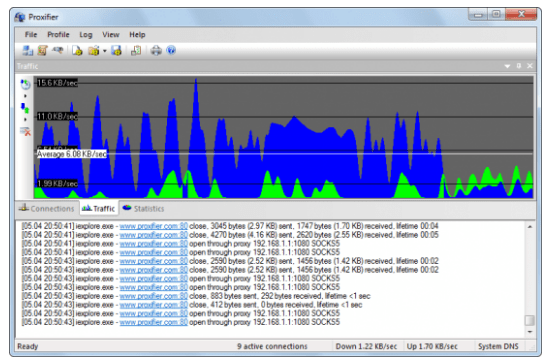Open the View menu

(111, 35)
